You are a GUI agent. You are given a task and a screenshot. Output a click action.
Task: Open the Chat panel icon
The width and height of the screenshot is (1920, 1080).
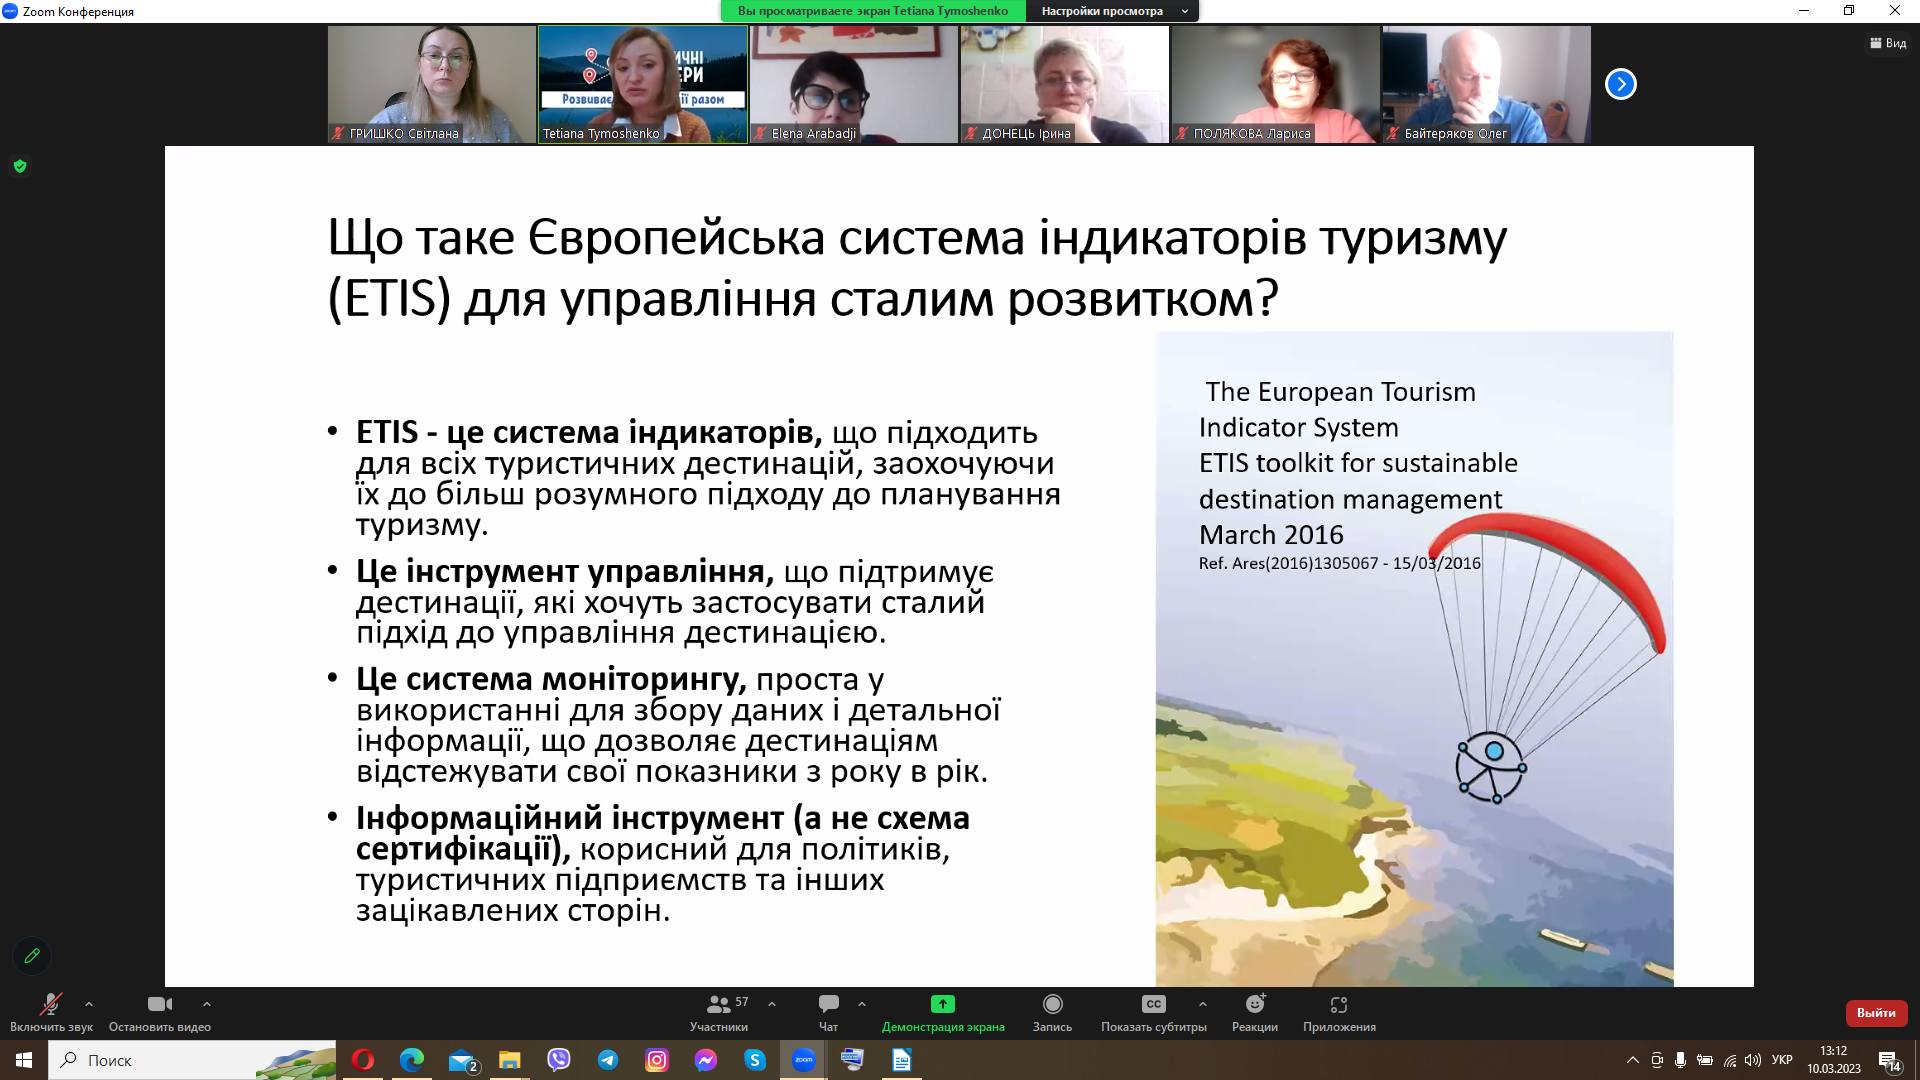(828, 1004)
